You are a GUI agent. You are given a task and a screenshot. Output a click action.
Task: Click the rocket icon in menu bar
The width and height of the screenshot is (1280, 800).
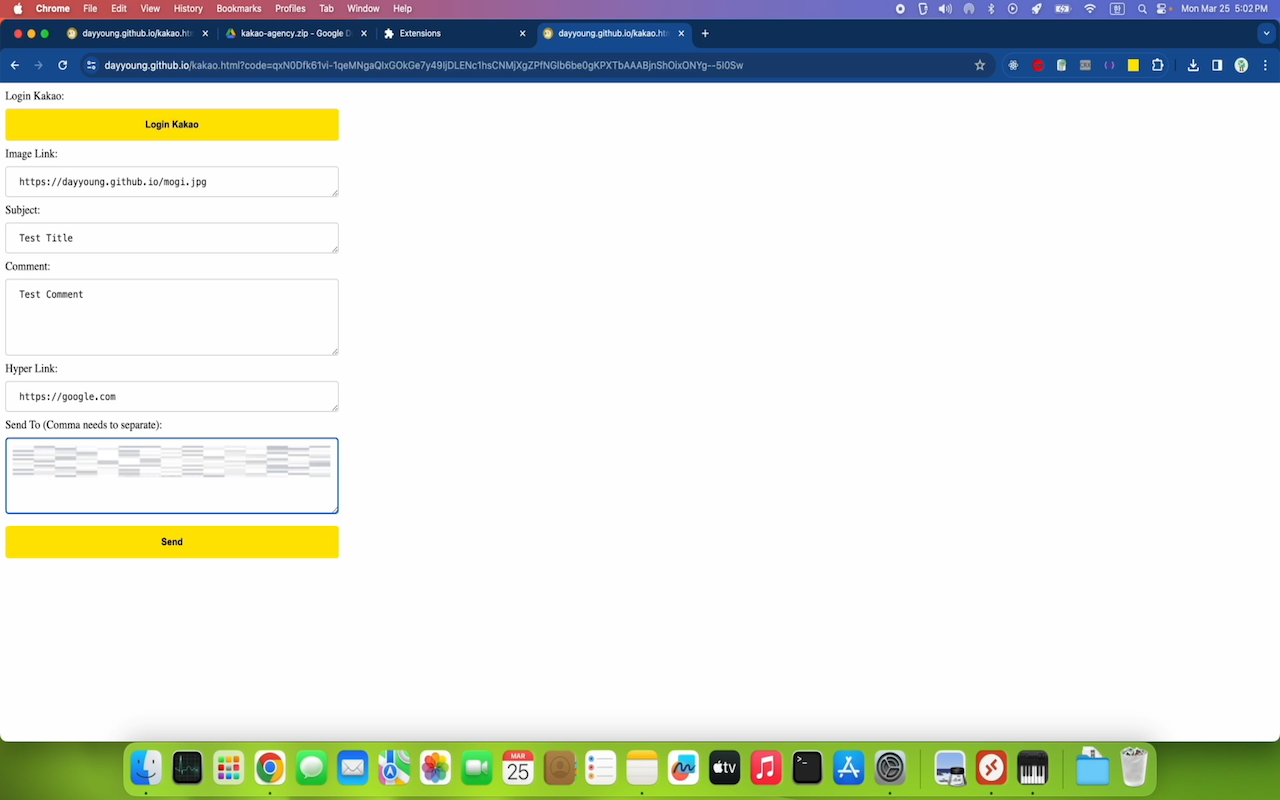[1036, 8]
